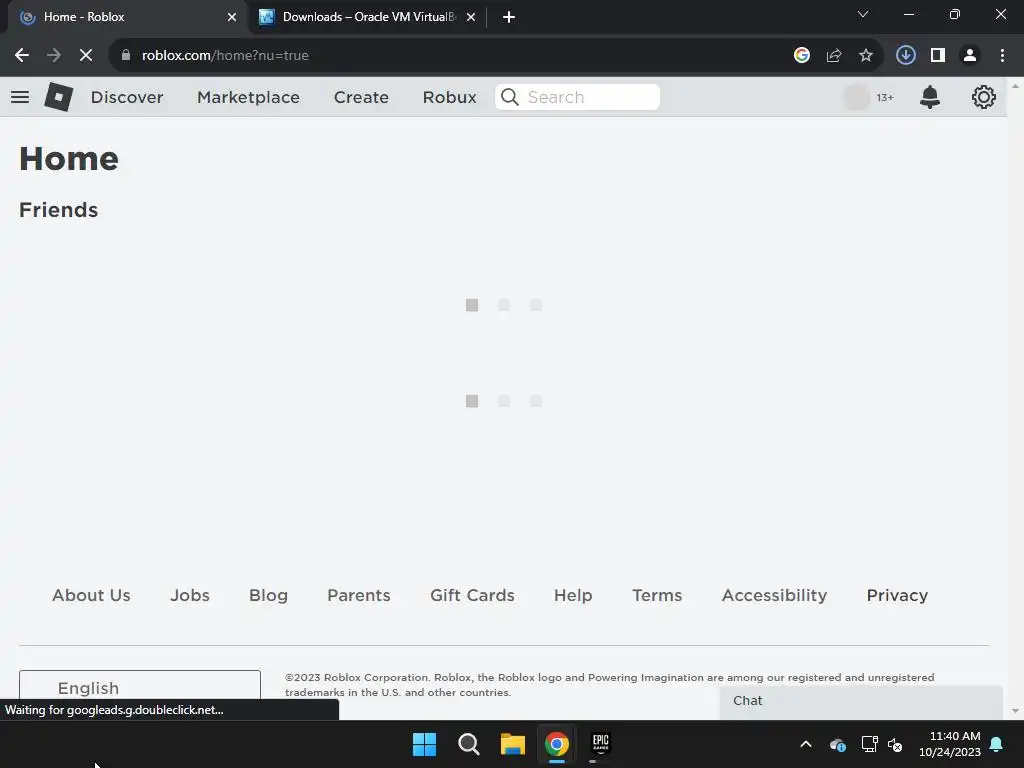
Task: Click the address bar URL
Action: point(225,56)
